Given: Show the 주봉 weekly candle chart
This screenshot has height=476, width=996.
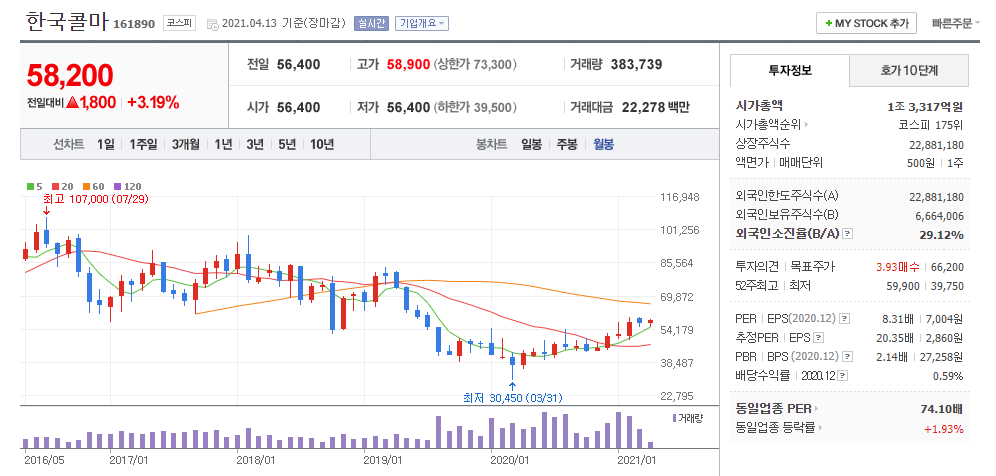Looking at the screenshot, I should coord(567,144).
